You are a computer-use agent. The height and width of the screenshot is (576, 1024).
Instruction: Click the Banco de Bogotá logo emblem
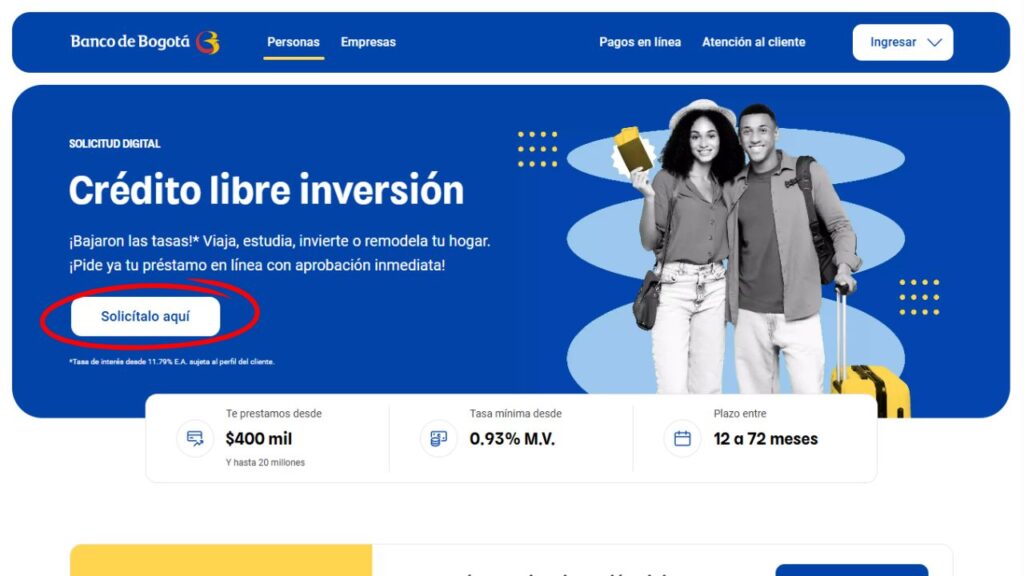pyautogui.click(x=208, y=42)
